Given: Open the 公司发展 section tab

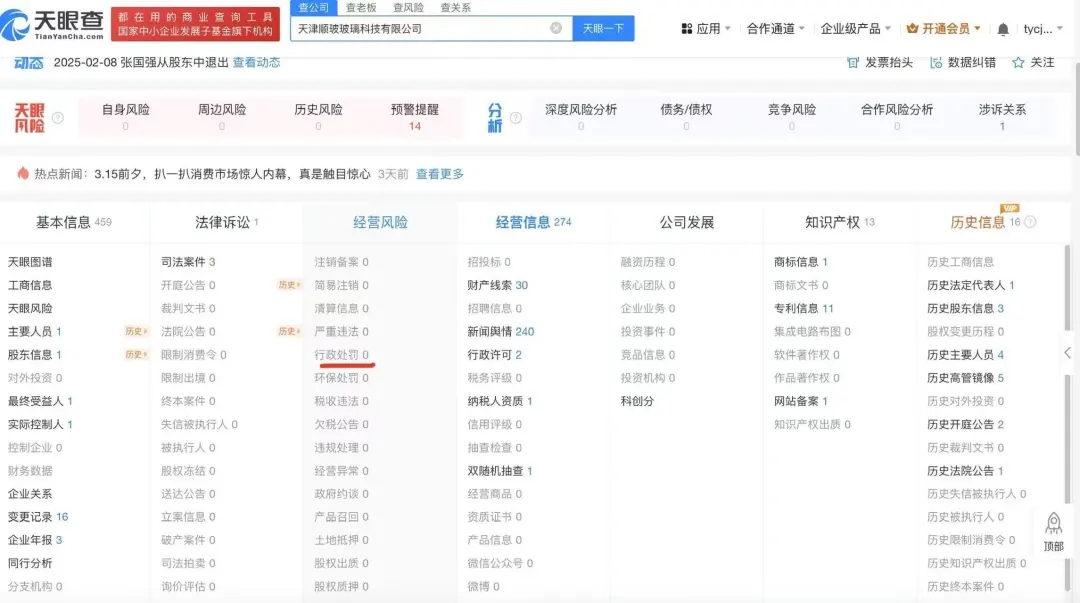Looking at the screenshot, I should [x=687, y=222].
